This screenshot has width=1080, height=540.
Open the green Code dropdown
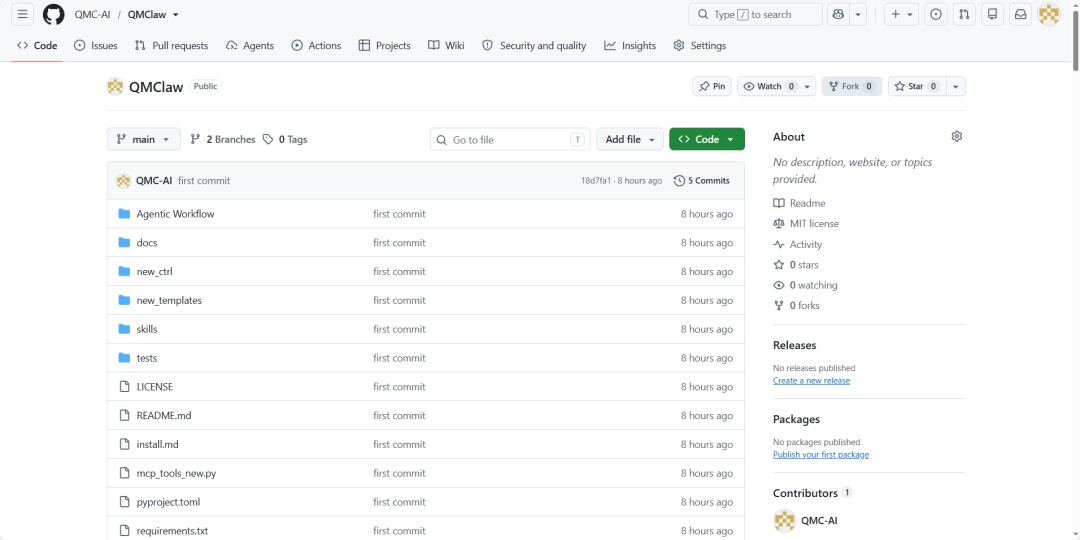(x=707, y=139)
